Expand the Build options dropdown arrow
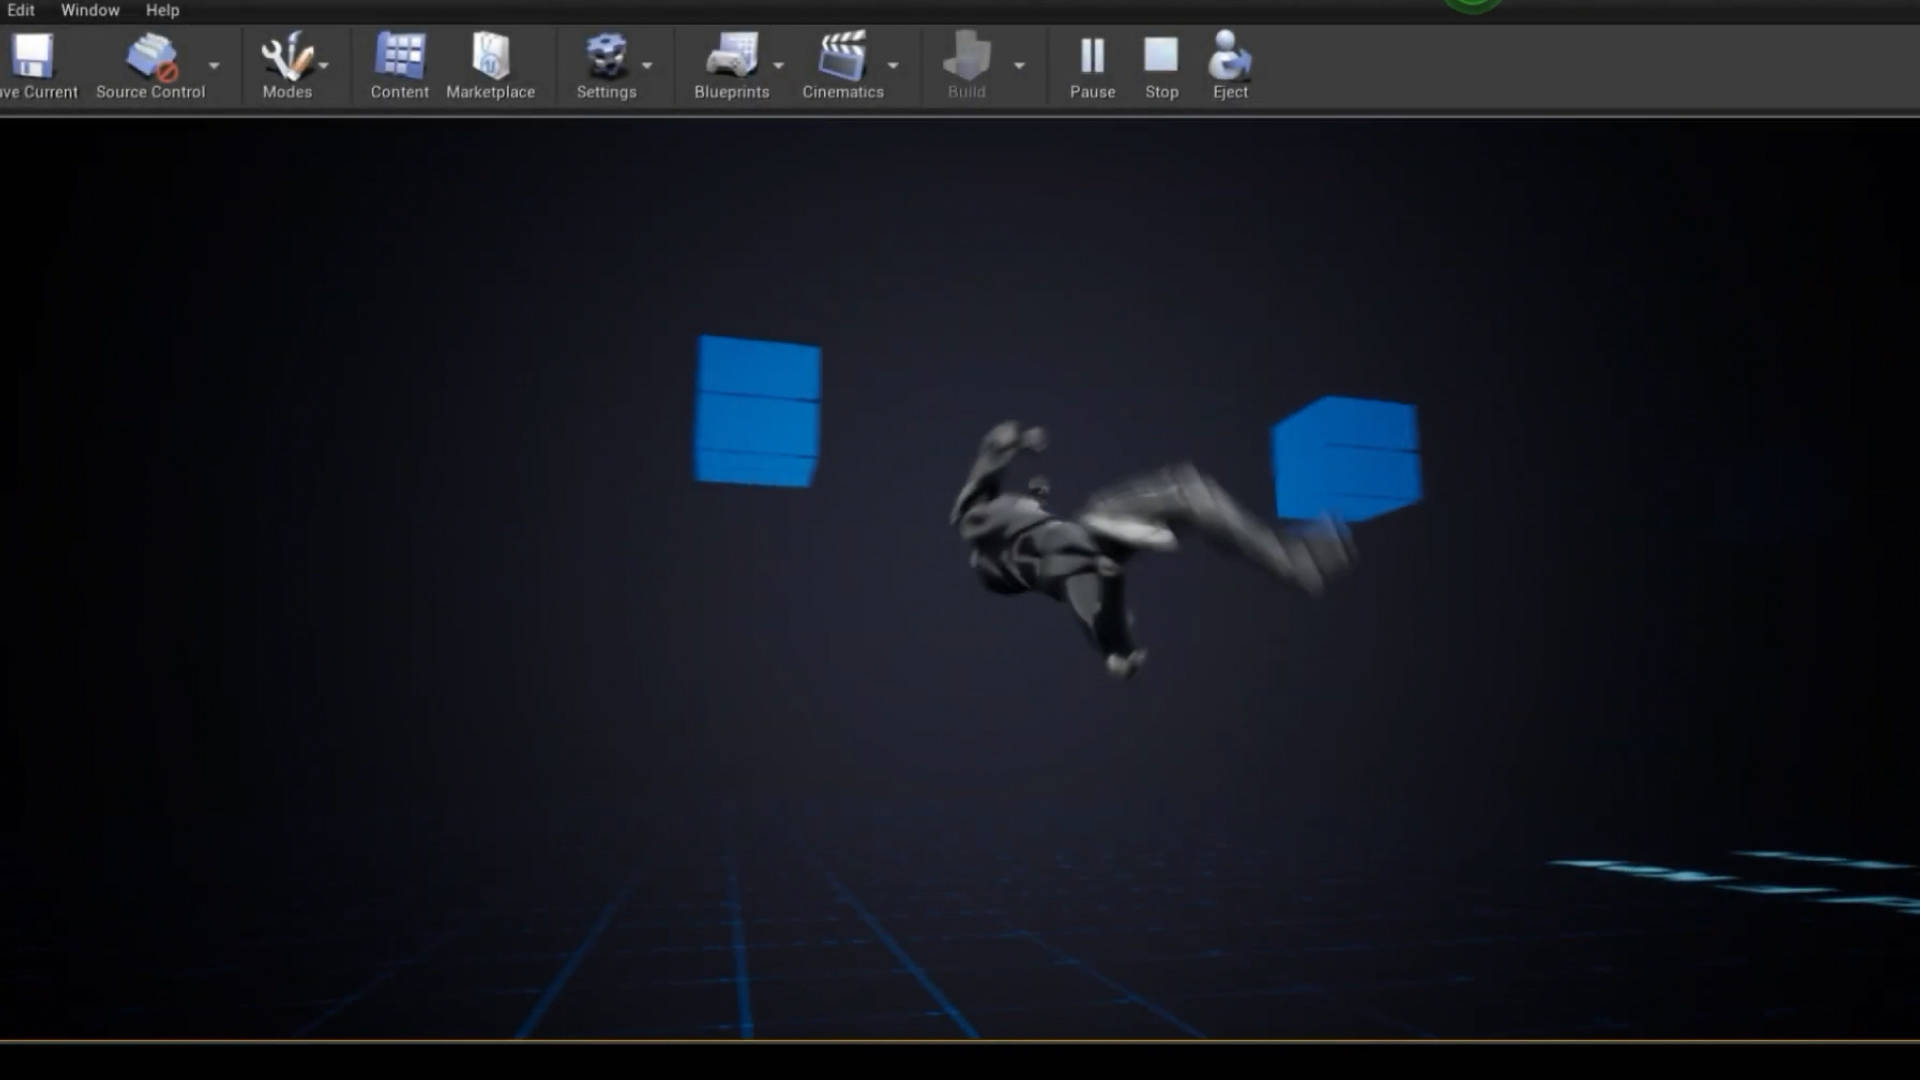 [1019, 65]
